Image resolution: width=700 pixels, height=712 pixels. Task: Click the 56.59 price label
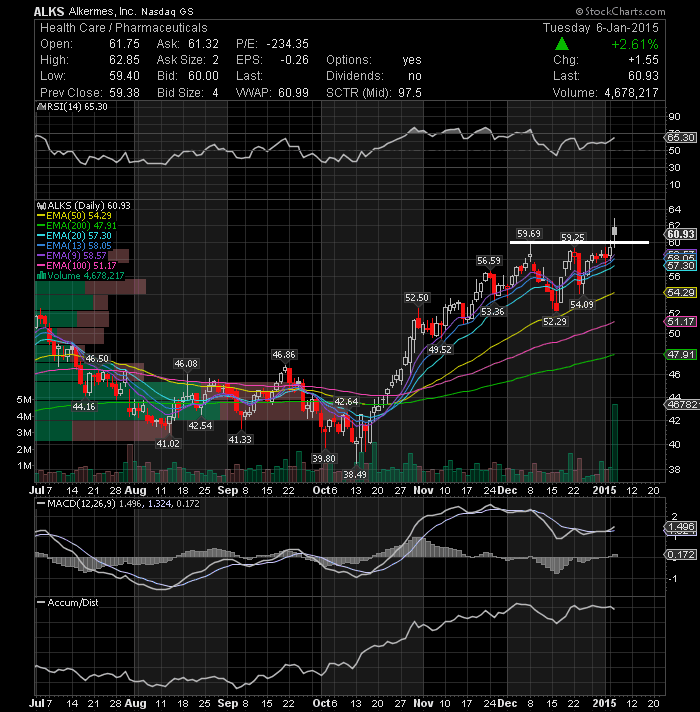coord(489,261)
